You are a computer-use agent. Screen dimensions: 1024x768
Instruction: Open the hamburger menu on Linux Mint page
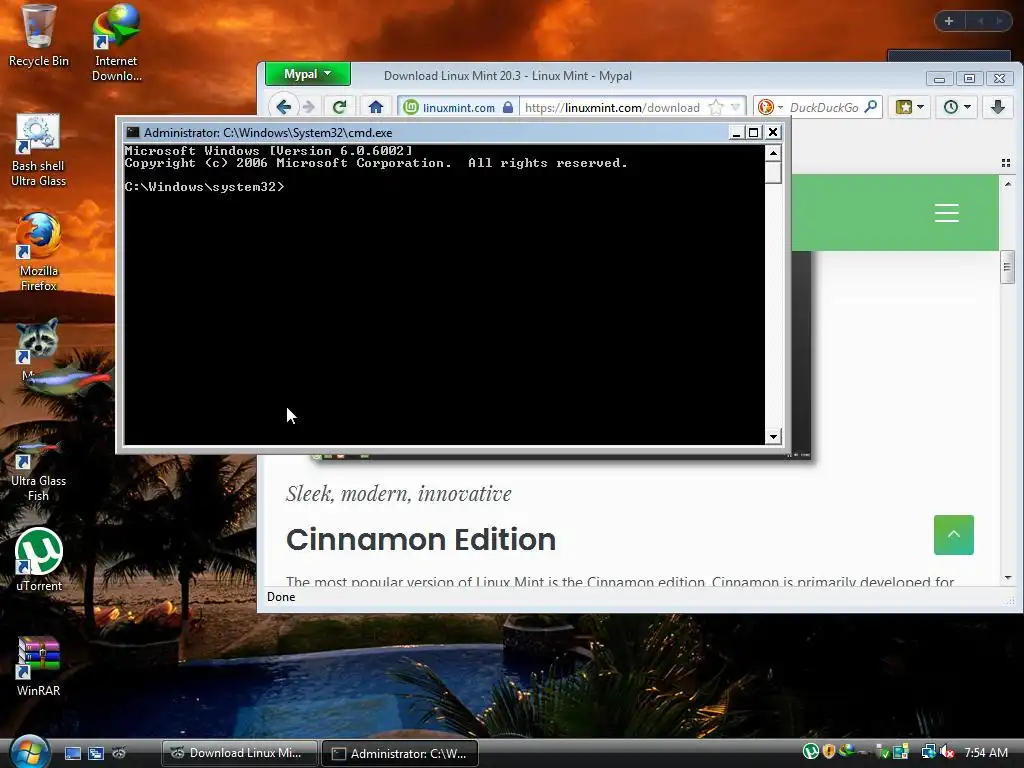coord(946,213)
